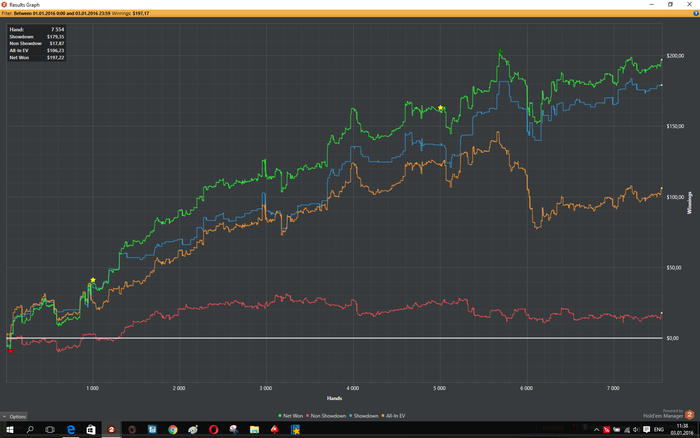This screenshot has height=438, width=700.
Task: Open the PokerStars taskbar icon
Action: [275, 429]
